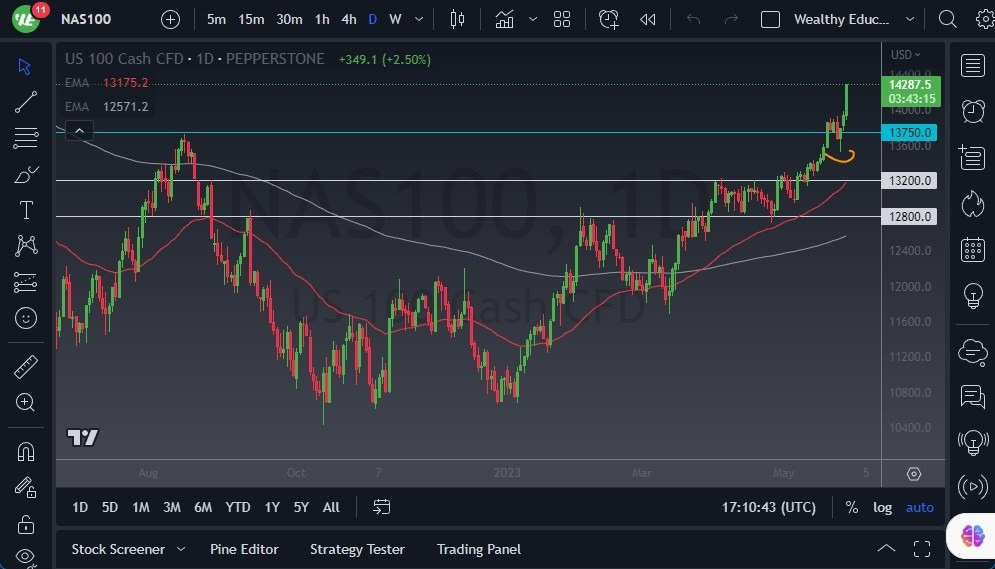Open the Wealthy Educ... layout name
The image size is (995, 569).
click(841, 20)
